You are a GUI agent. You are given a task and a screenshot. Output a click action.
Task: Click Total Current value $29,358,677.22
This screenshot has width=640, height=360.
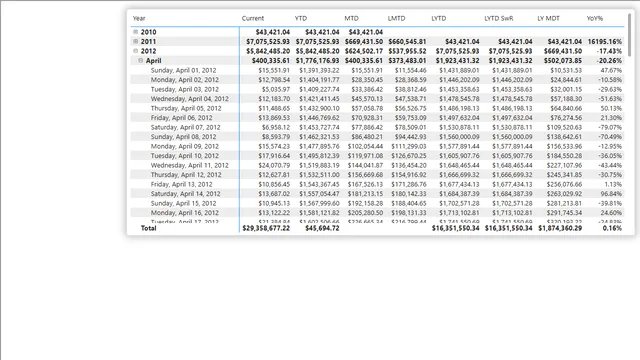tap(266, 228)
